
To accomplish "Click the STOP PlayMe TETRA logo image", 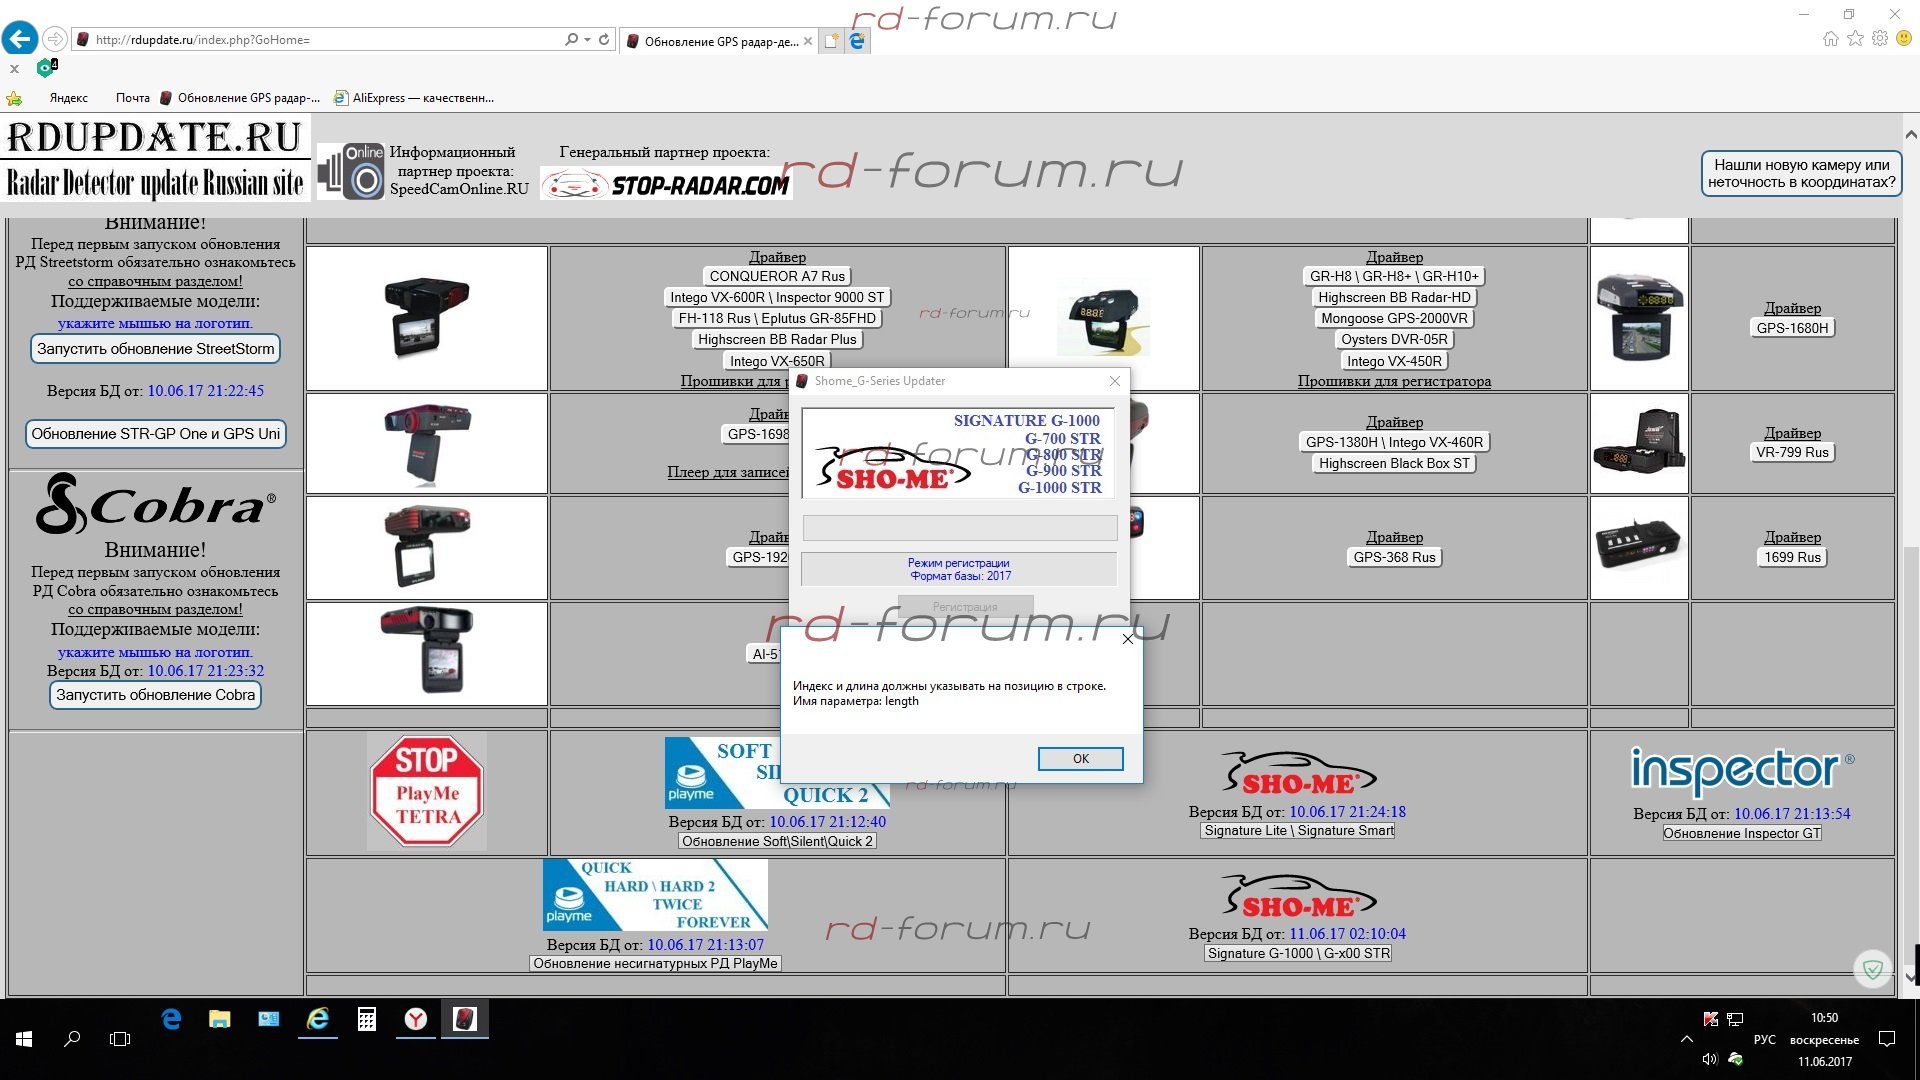I will coord(427,792).
